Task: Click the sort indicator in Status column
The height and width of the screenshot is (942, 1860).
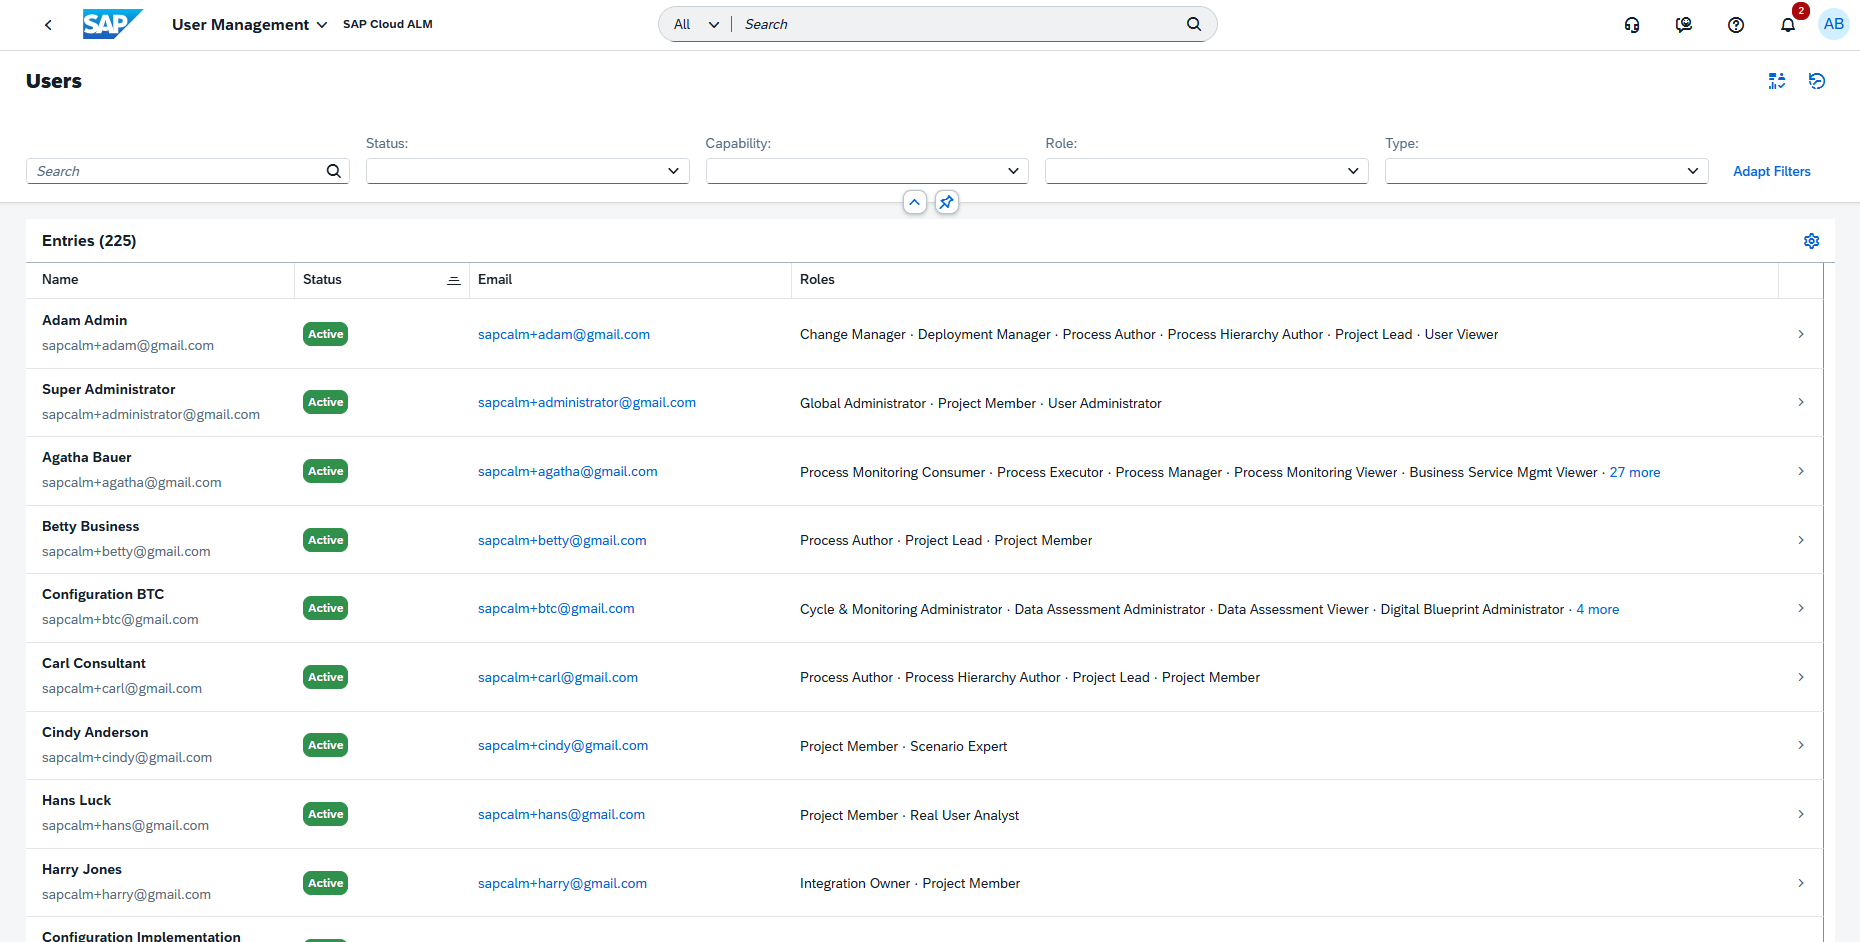Action: click(x=453, y=281)
